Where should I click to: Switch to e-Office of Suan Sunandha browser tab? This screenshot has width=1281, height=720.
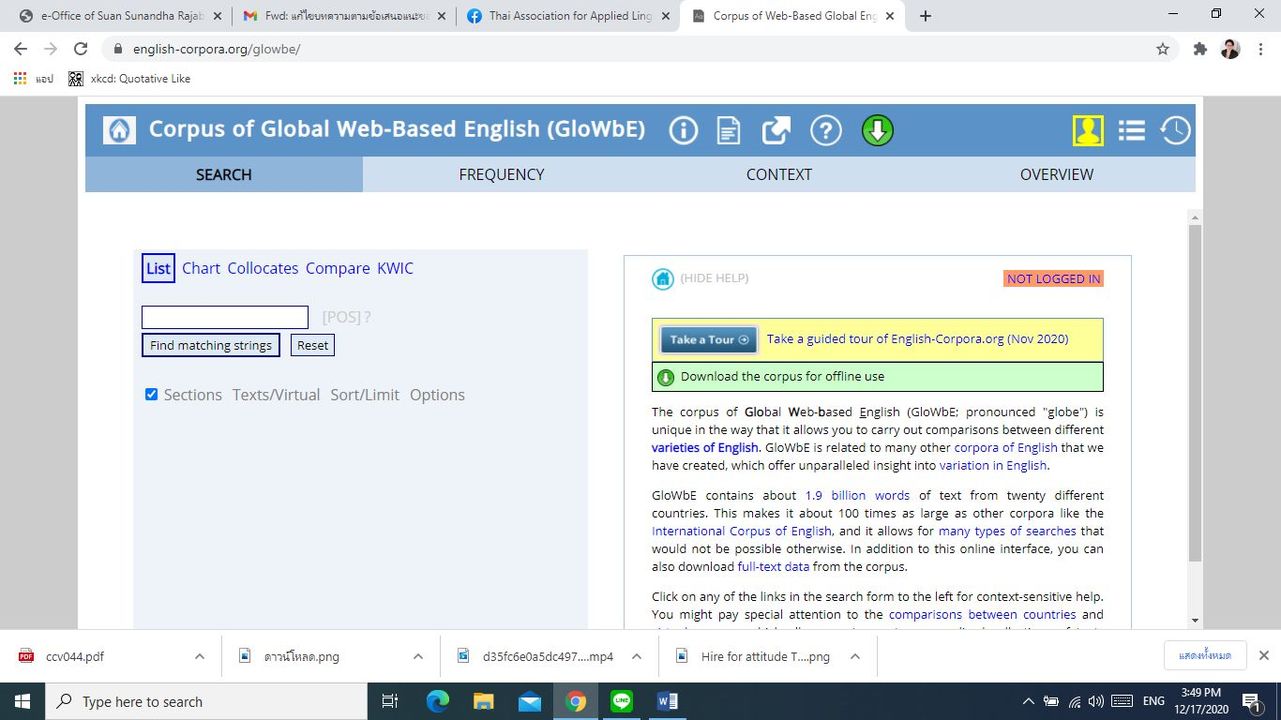(120, 16)
